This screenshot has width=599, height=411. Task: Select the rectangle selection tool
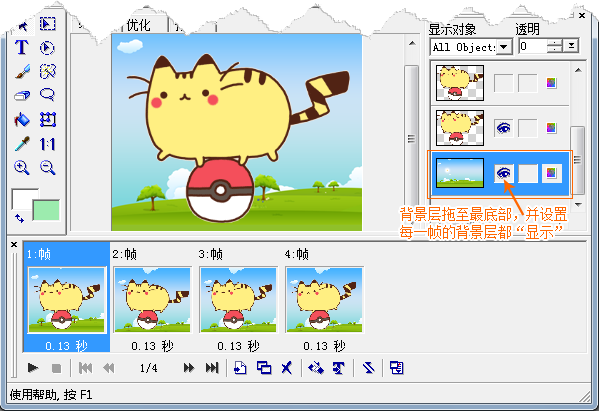click(47, 24)
